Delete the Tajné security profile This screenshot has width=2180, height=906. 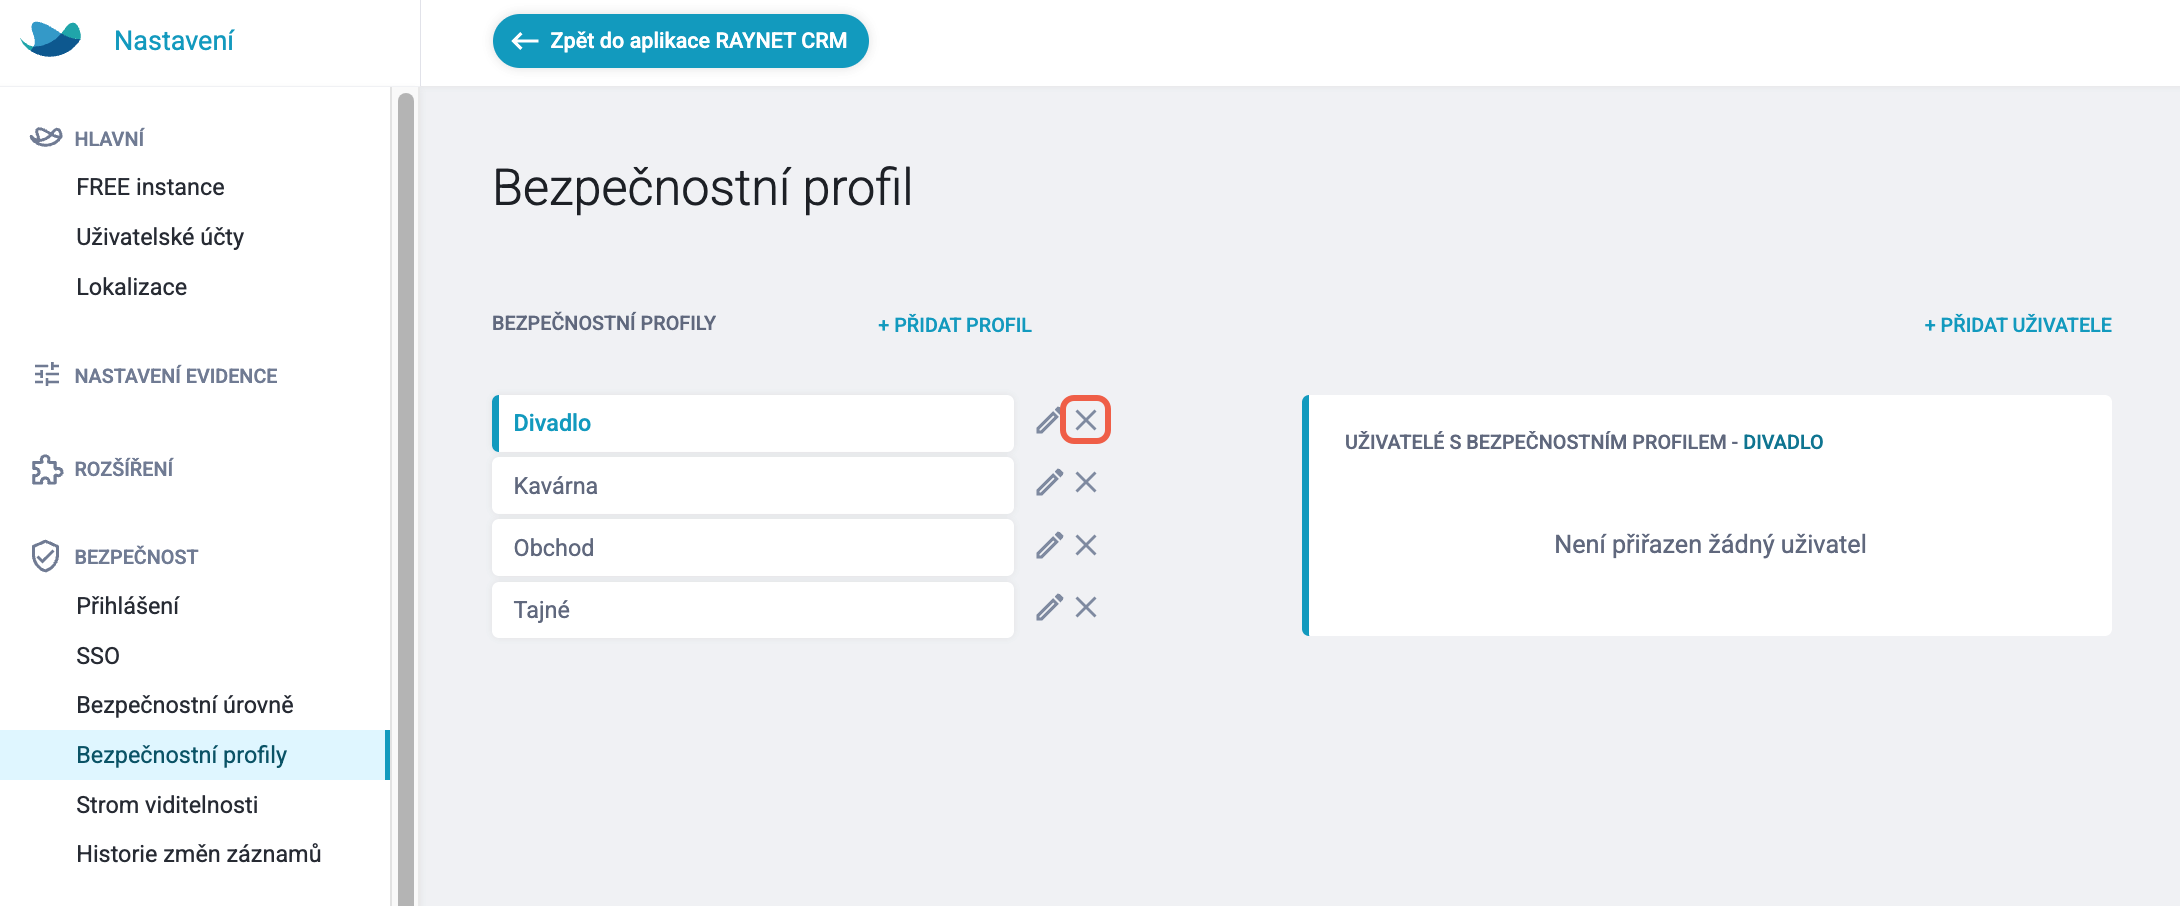(1086, 607)
